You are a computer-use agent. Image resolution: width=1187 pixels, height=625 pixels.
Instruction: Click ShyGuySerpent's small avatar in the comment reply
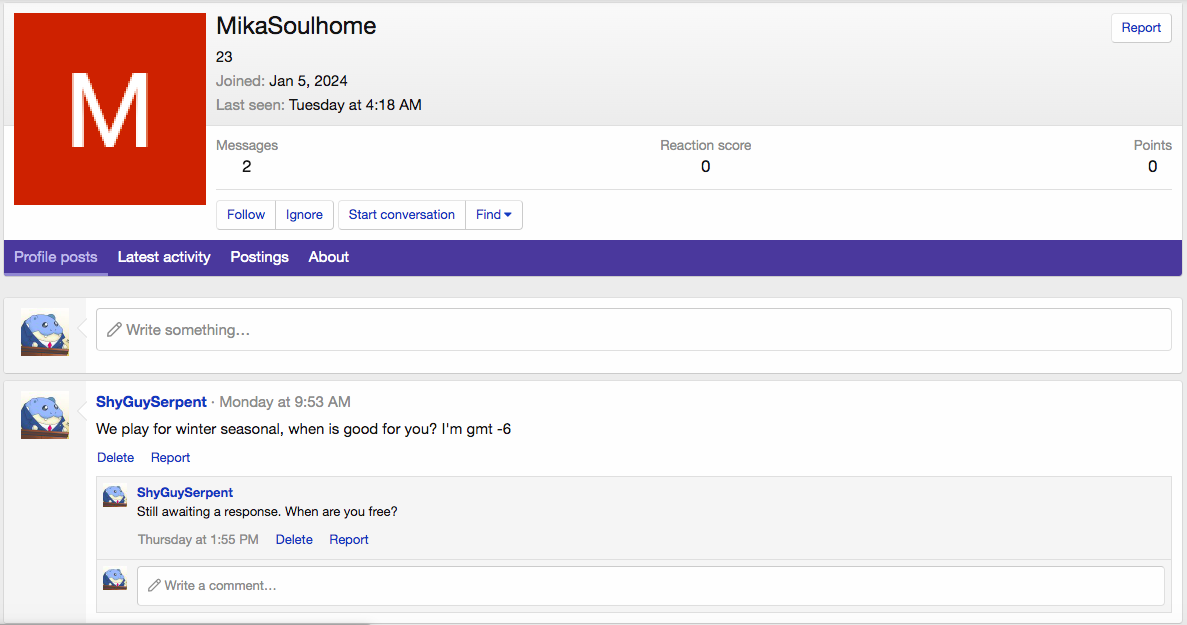[x=115, y=497]
